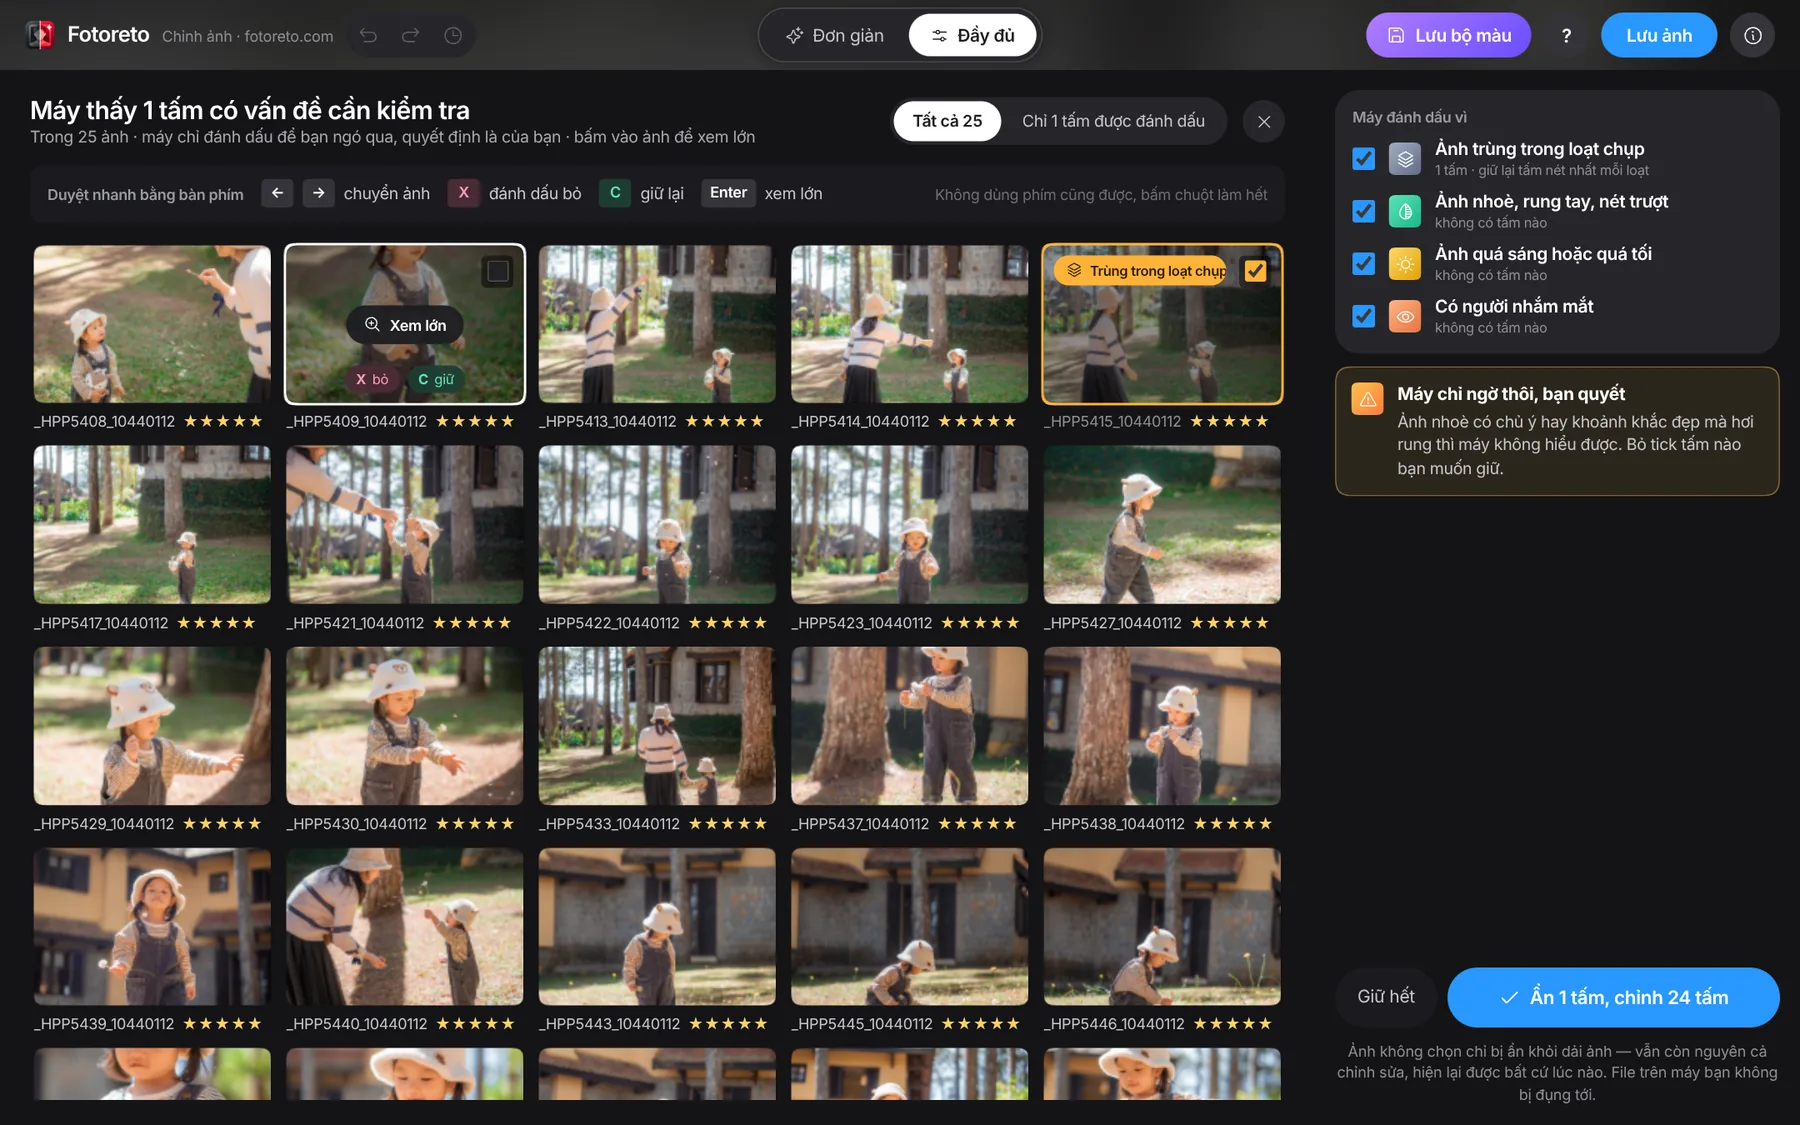The image size is (1800, 1125).
Task: Open the info circle icon
Action: (x=1753, y=36)
